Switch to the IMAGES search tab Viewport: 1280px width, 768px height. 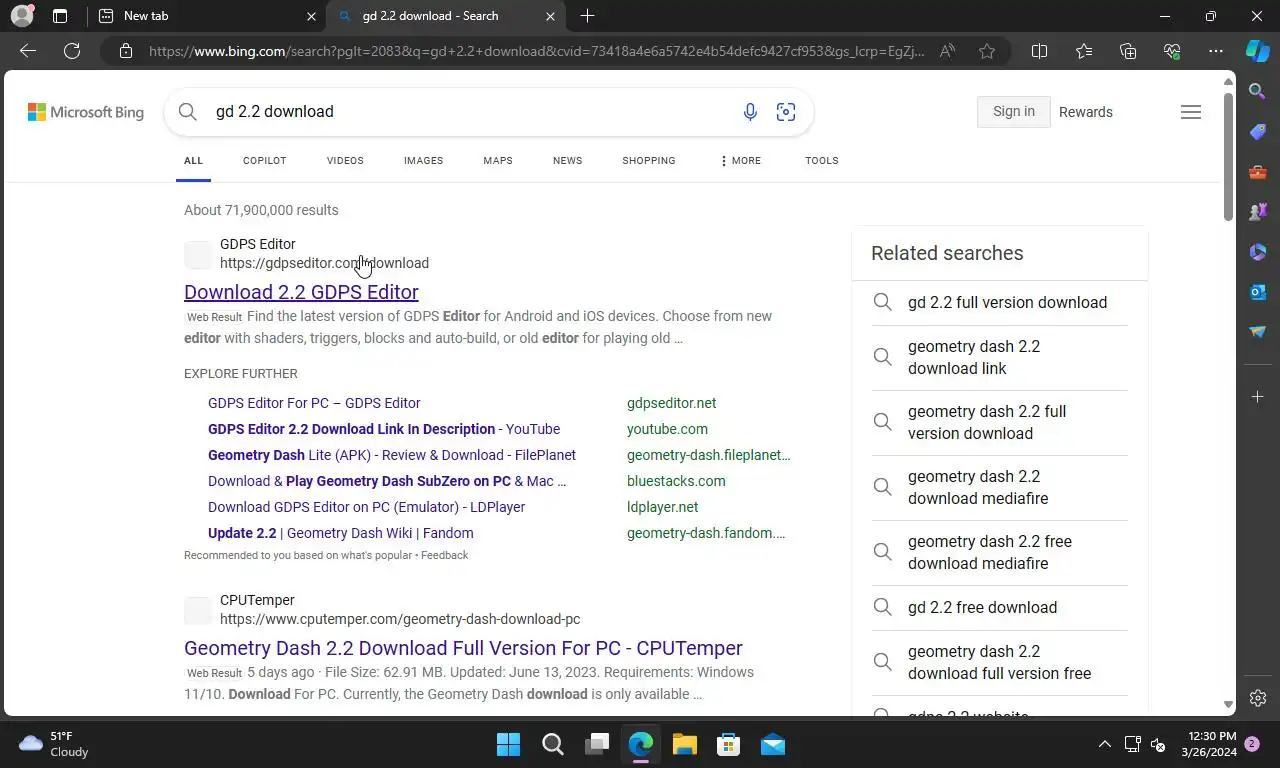[423, 160]
